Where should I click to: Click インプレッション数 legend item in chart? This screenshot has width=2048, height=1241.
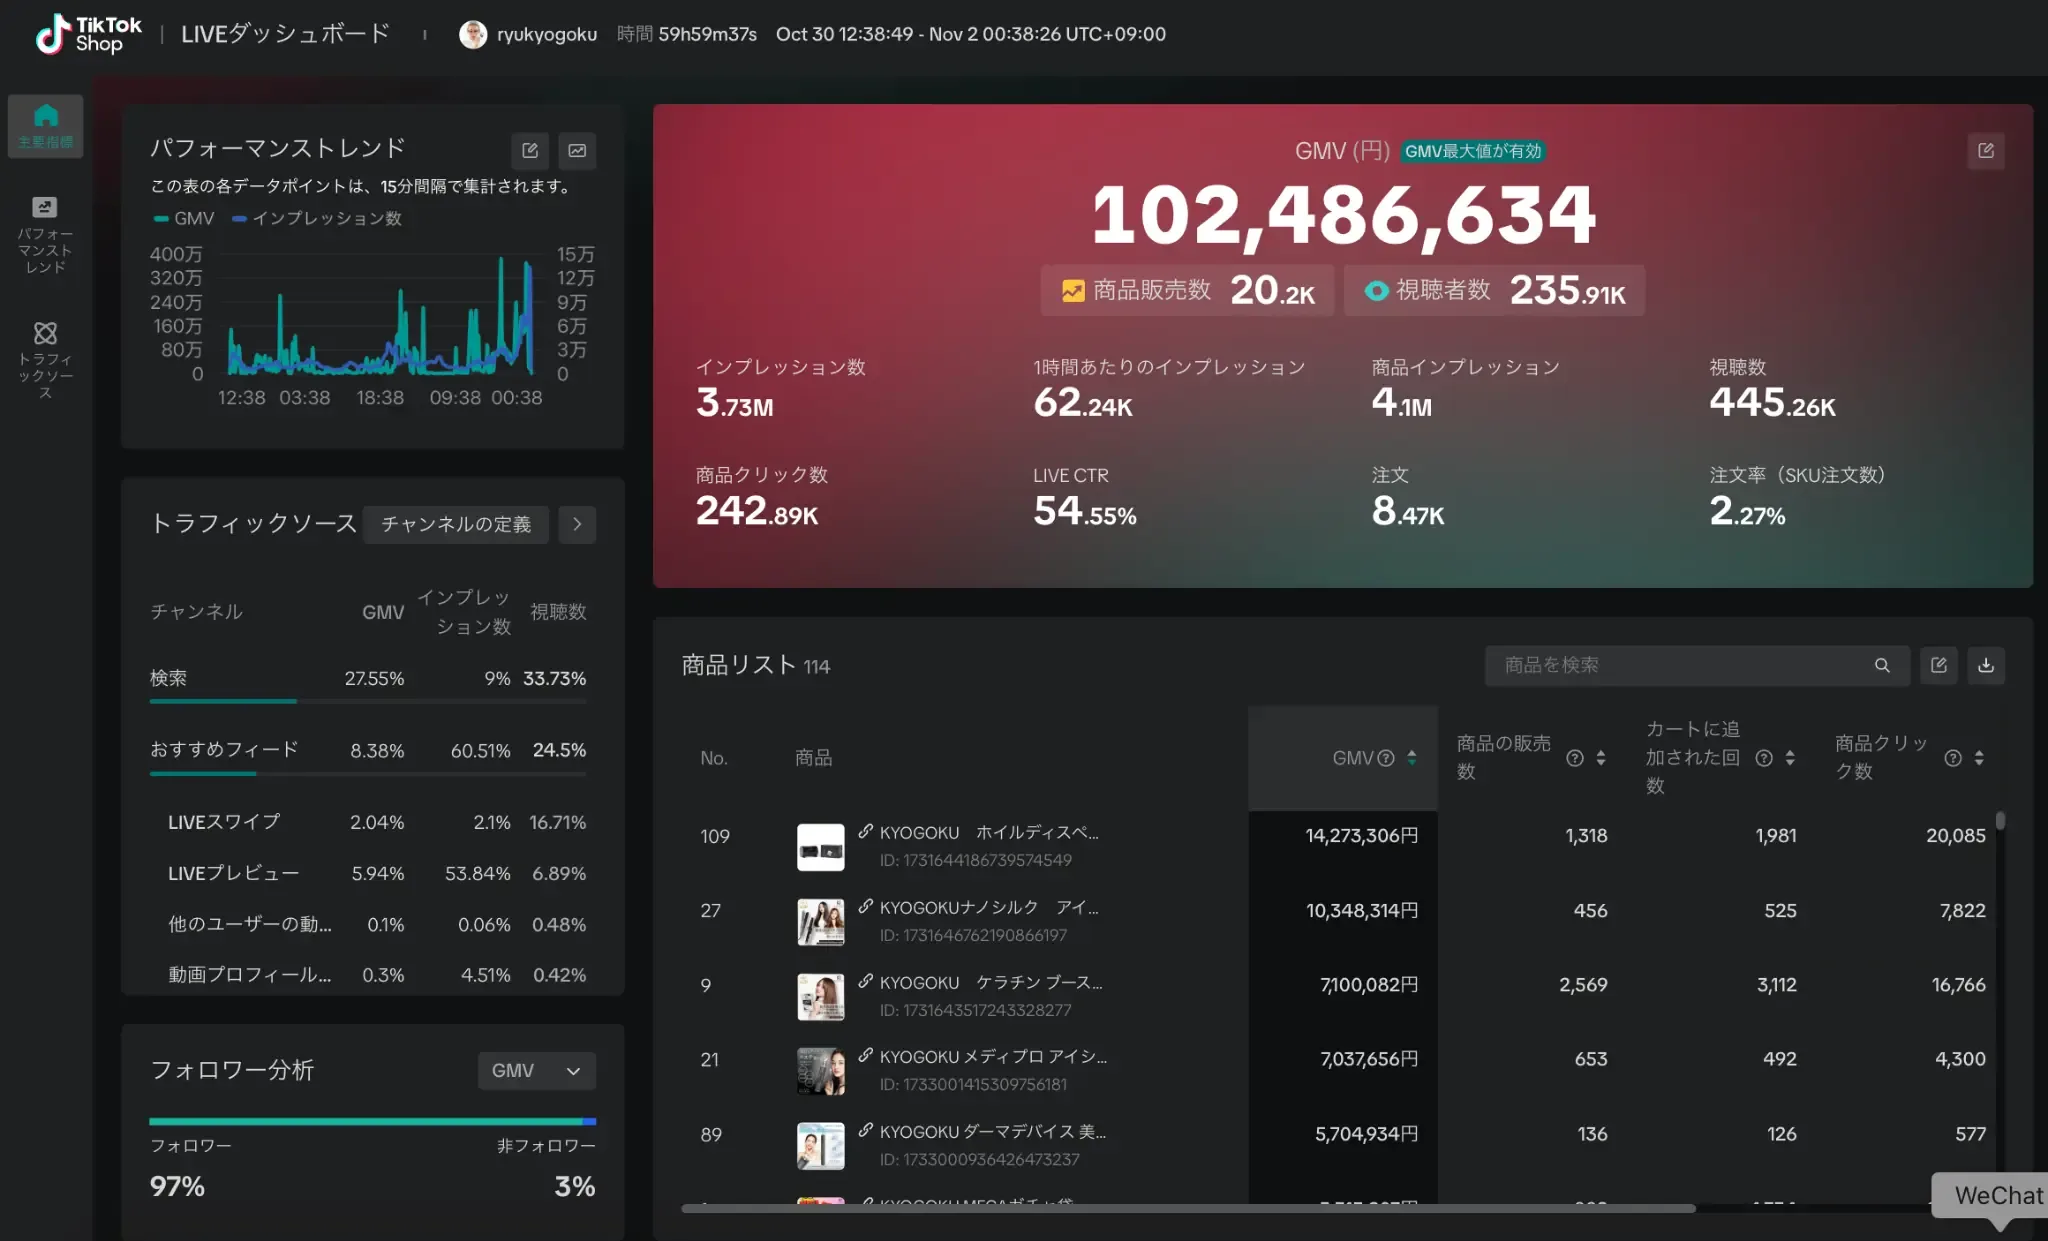coord(317,218)
